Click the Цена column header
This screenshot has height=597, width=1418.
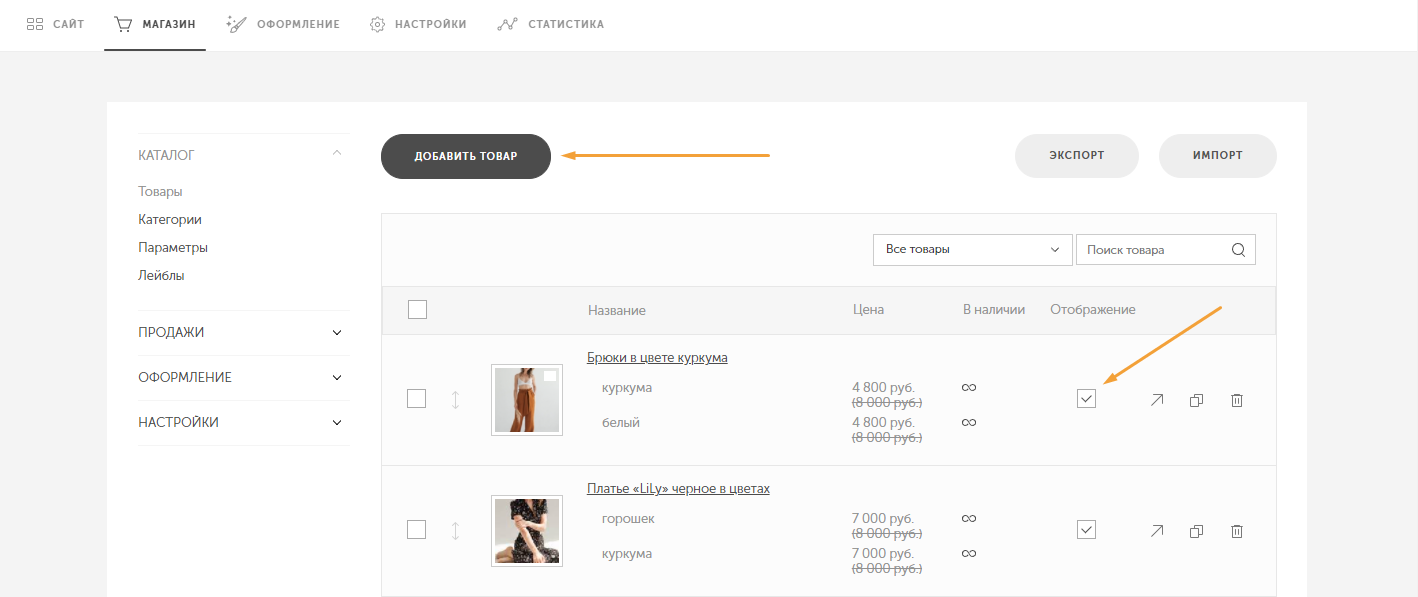point(868,310)
